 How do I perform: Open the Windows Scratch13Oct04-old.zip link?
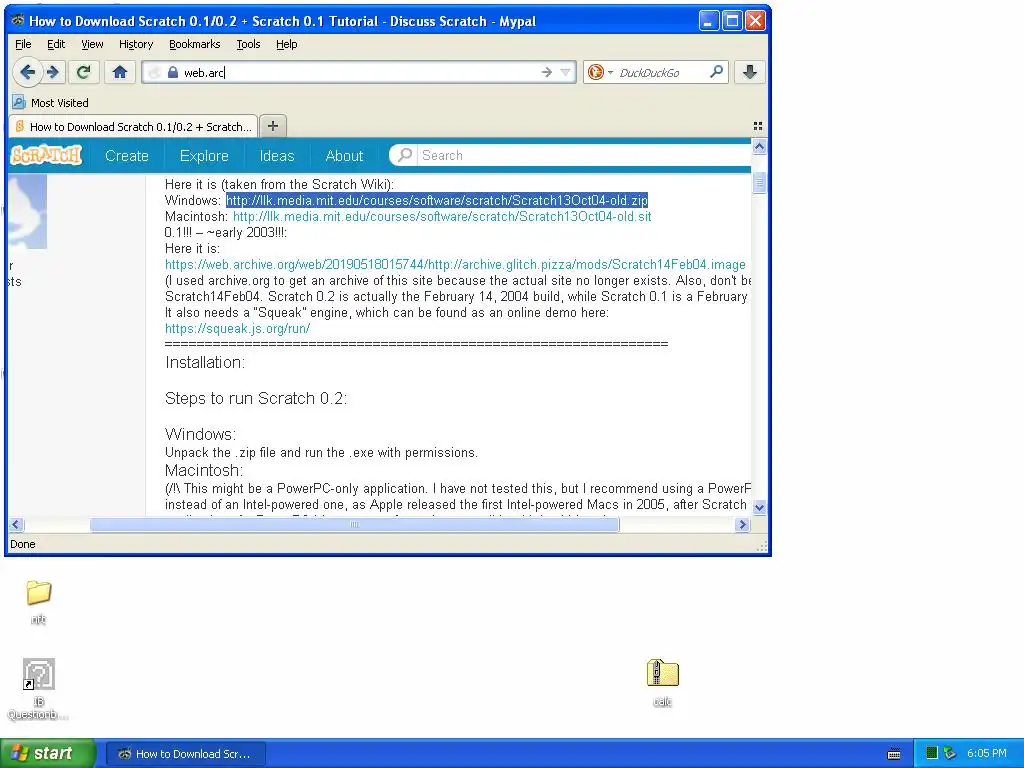tap(437, 200)
